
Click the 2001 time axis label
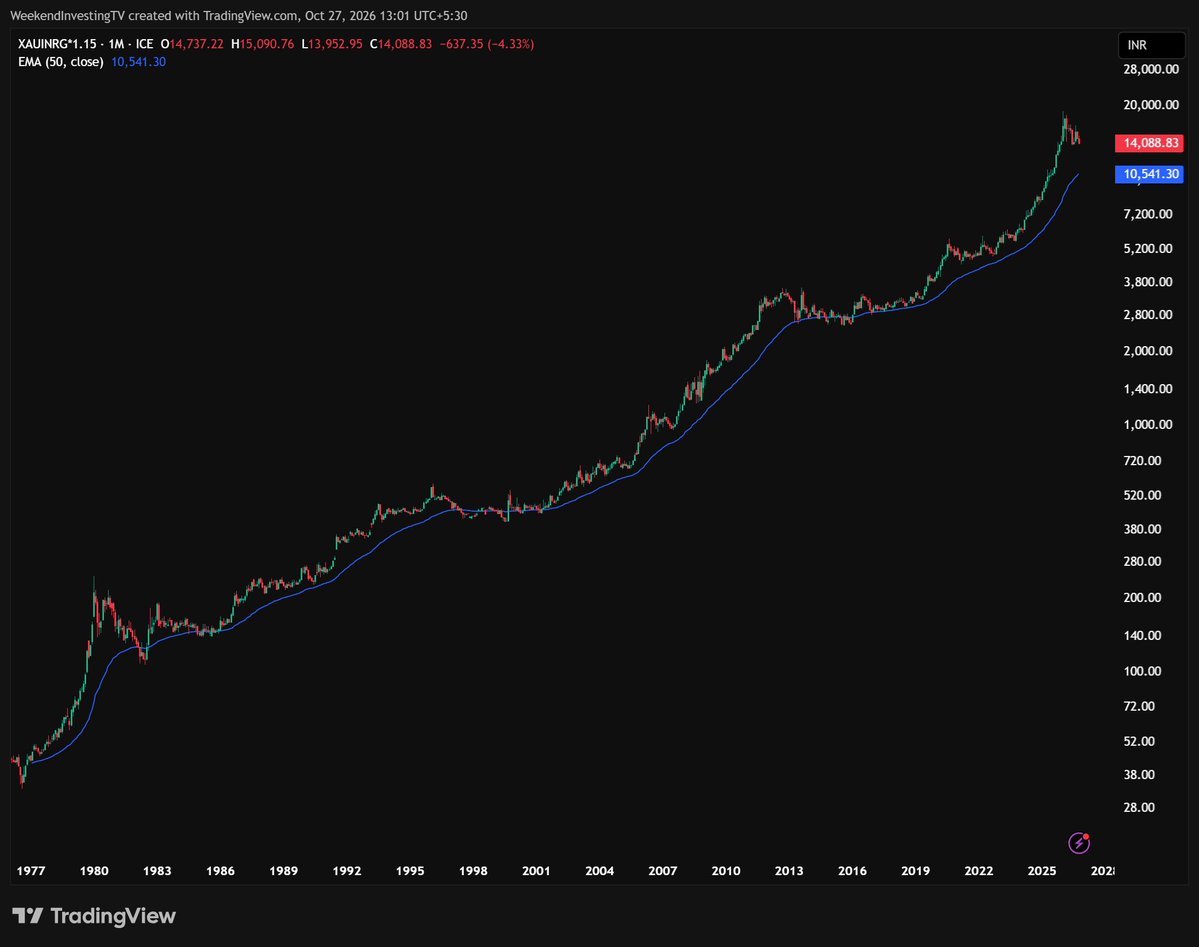pyautogui.click(x=536, y=871)
